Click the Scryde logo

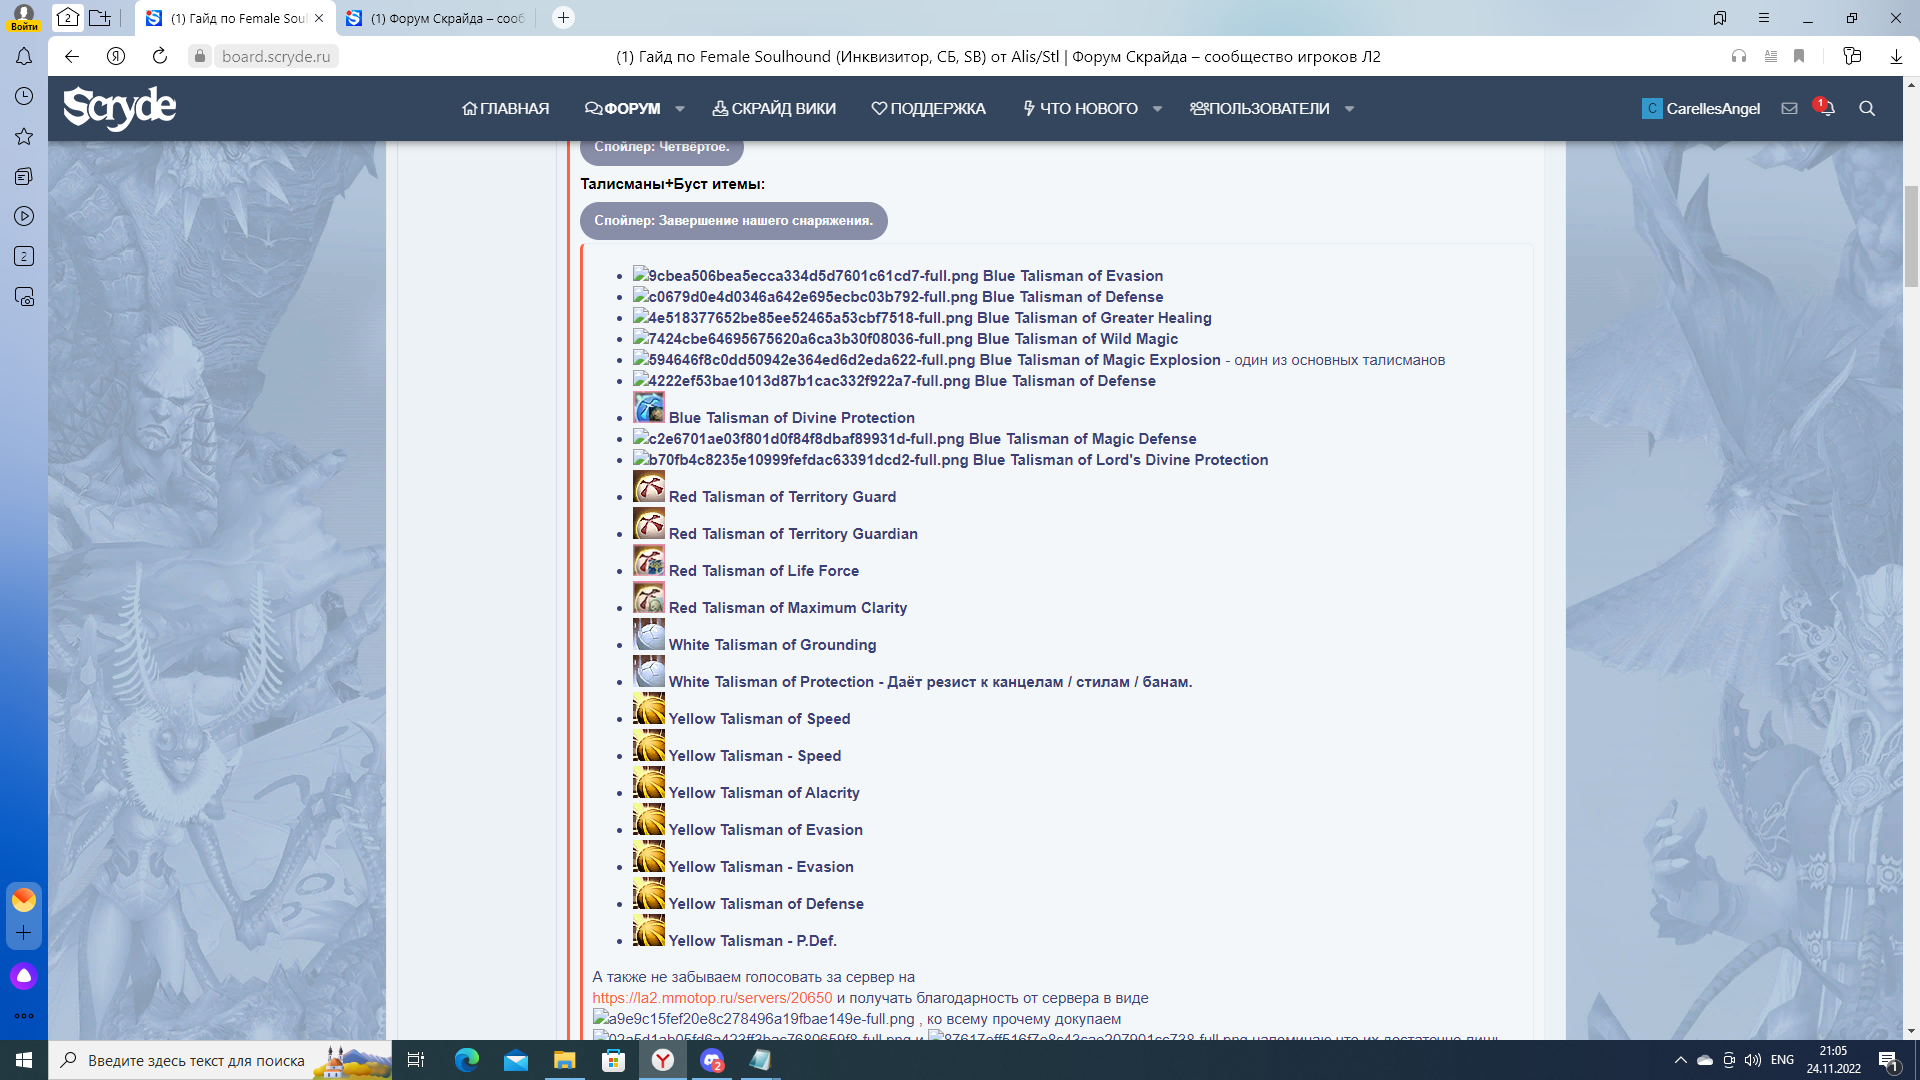tap(119, 108)
